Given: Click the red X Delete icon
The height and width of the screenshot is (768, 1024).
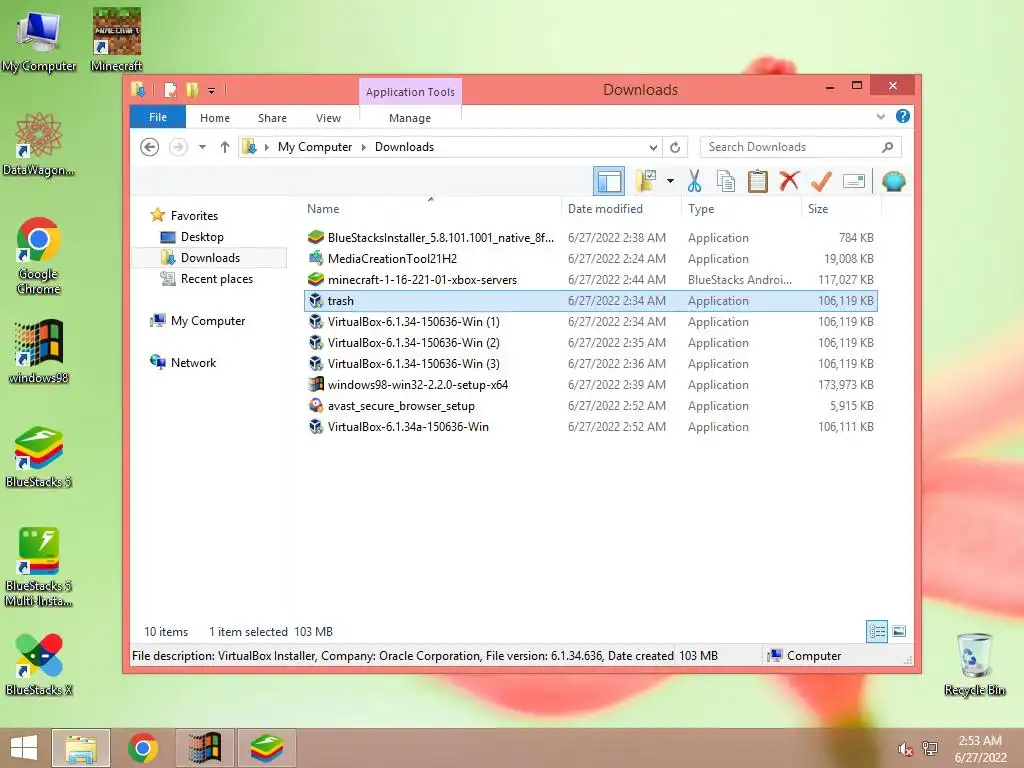Looking at the screenshot, I should point(789,180).
